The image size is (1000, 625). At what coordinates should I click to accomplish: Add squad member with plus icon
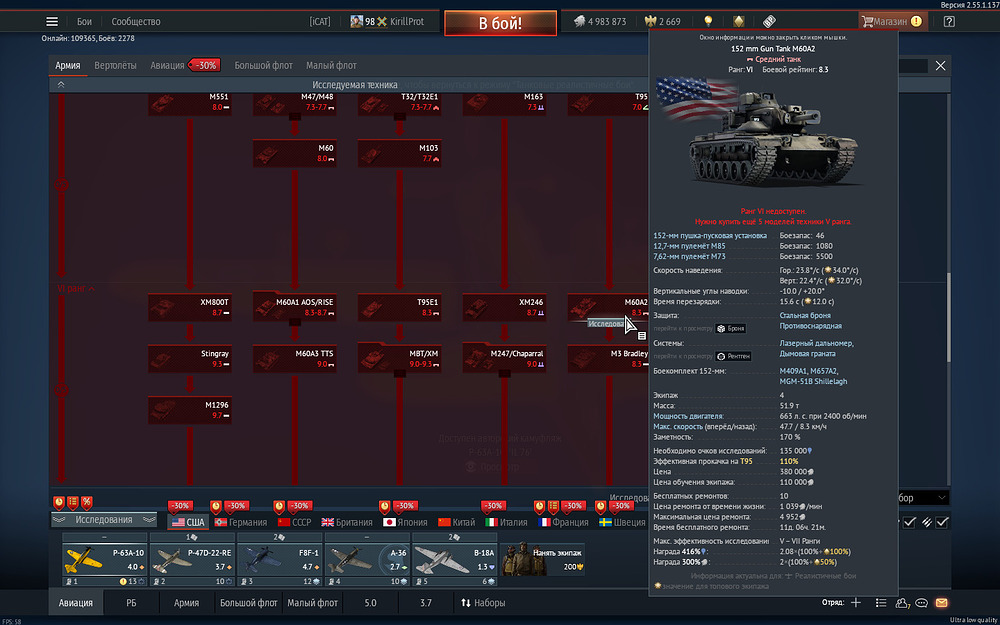[x=856, y=603]
